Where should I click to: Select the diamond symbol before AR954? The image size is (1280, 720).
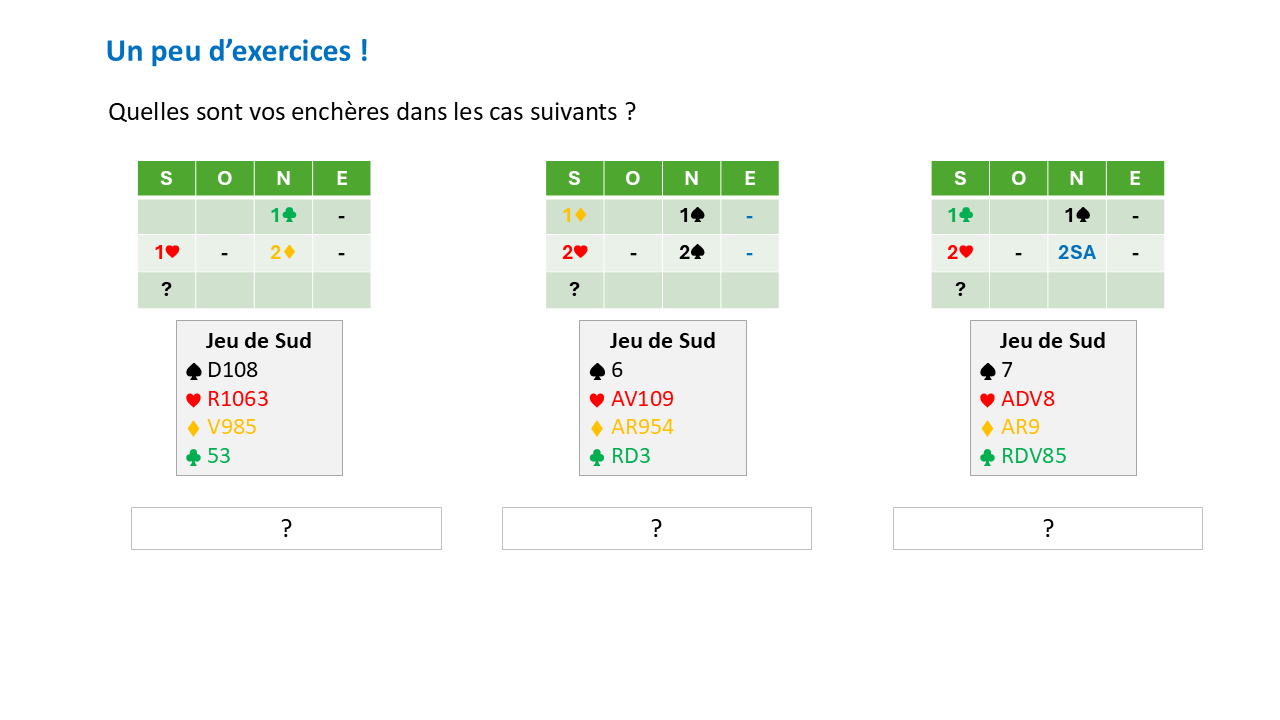tap(598, 428)
